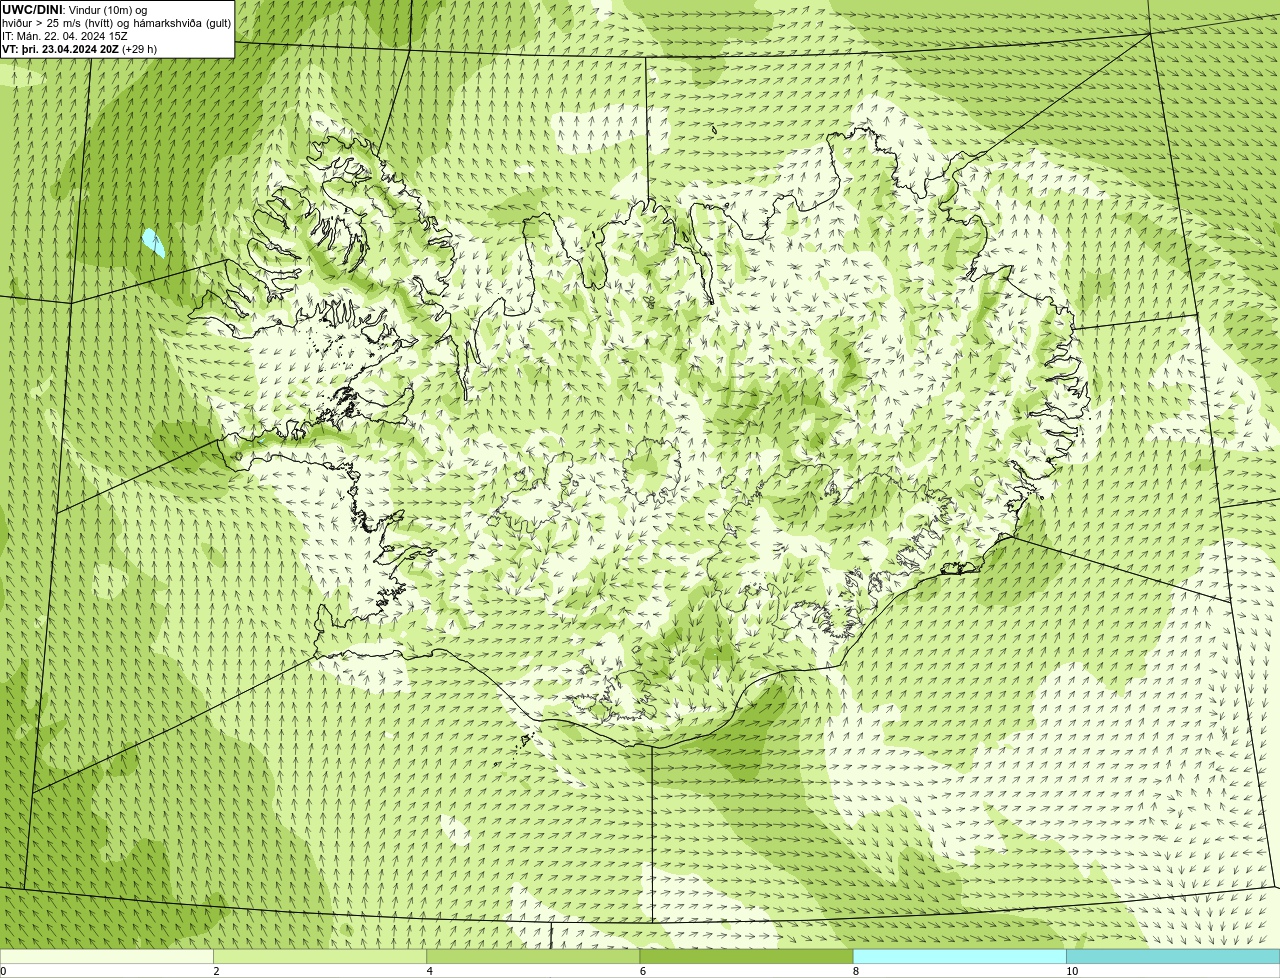Click the 8–10 m/s light cyan legend swatch
Image resolution: width=1280 pixels, height=978 pixels.
[959, 957]
